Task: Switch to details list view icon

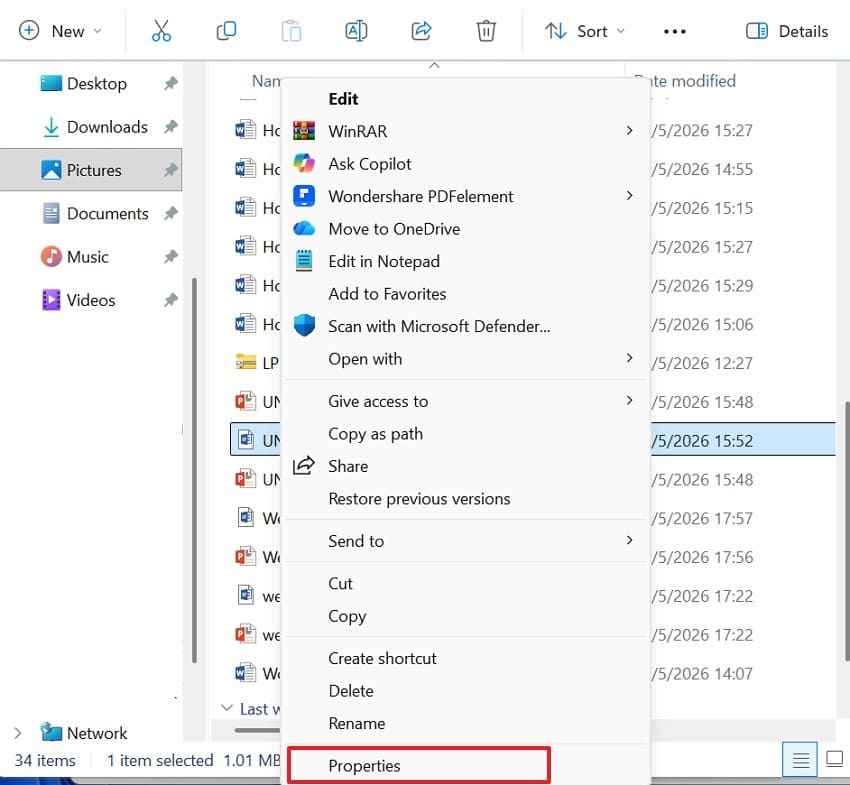Action: pyautogui.click(x=800, y=760)
